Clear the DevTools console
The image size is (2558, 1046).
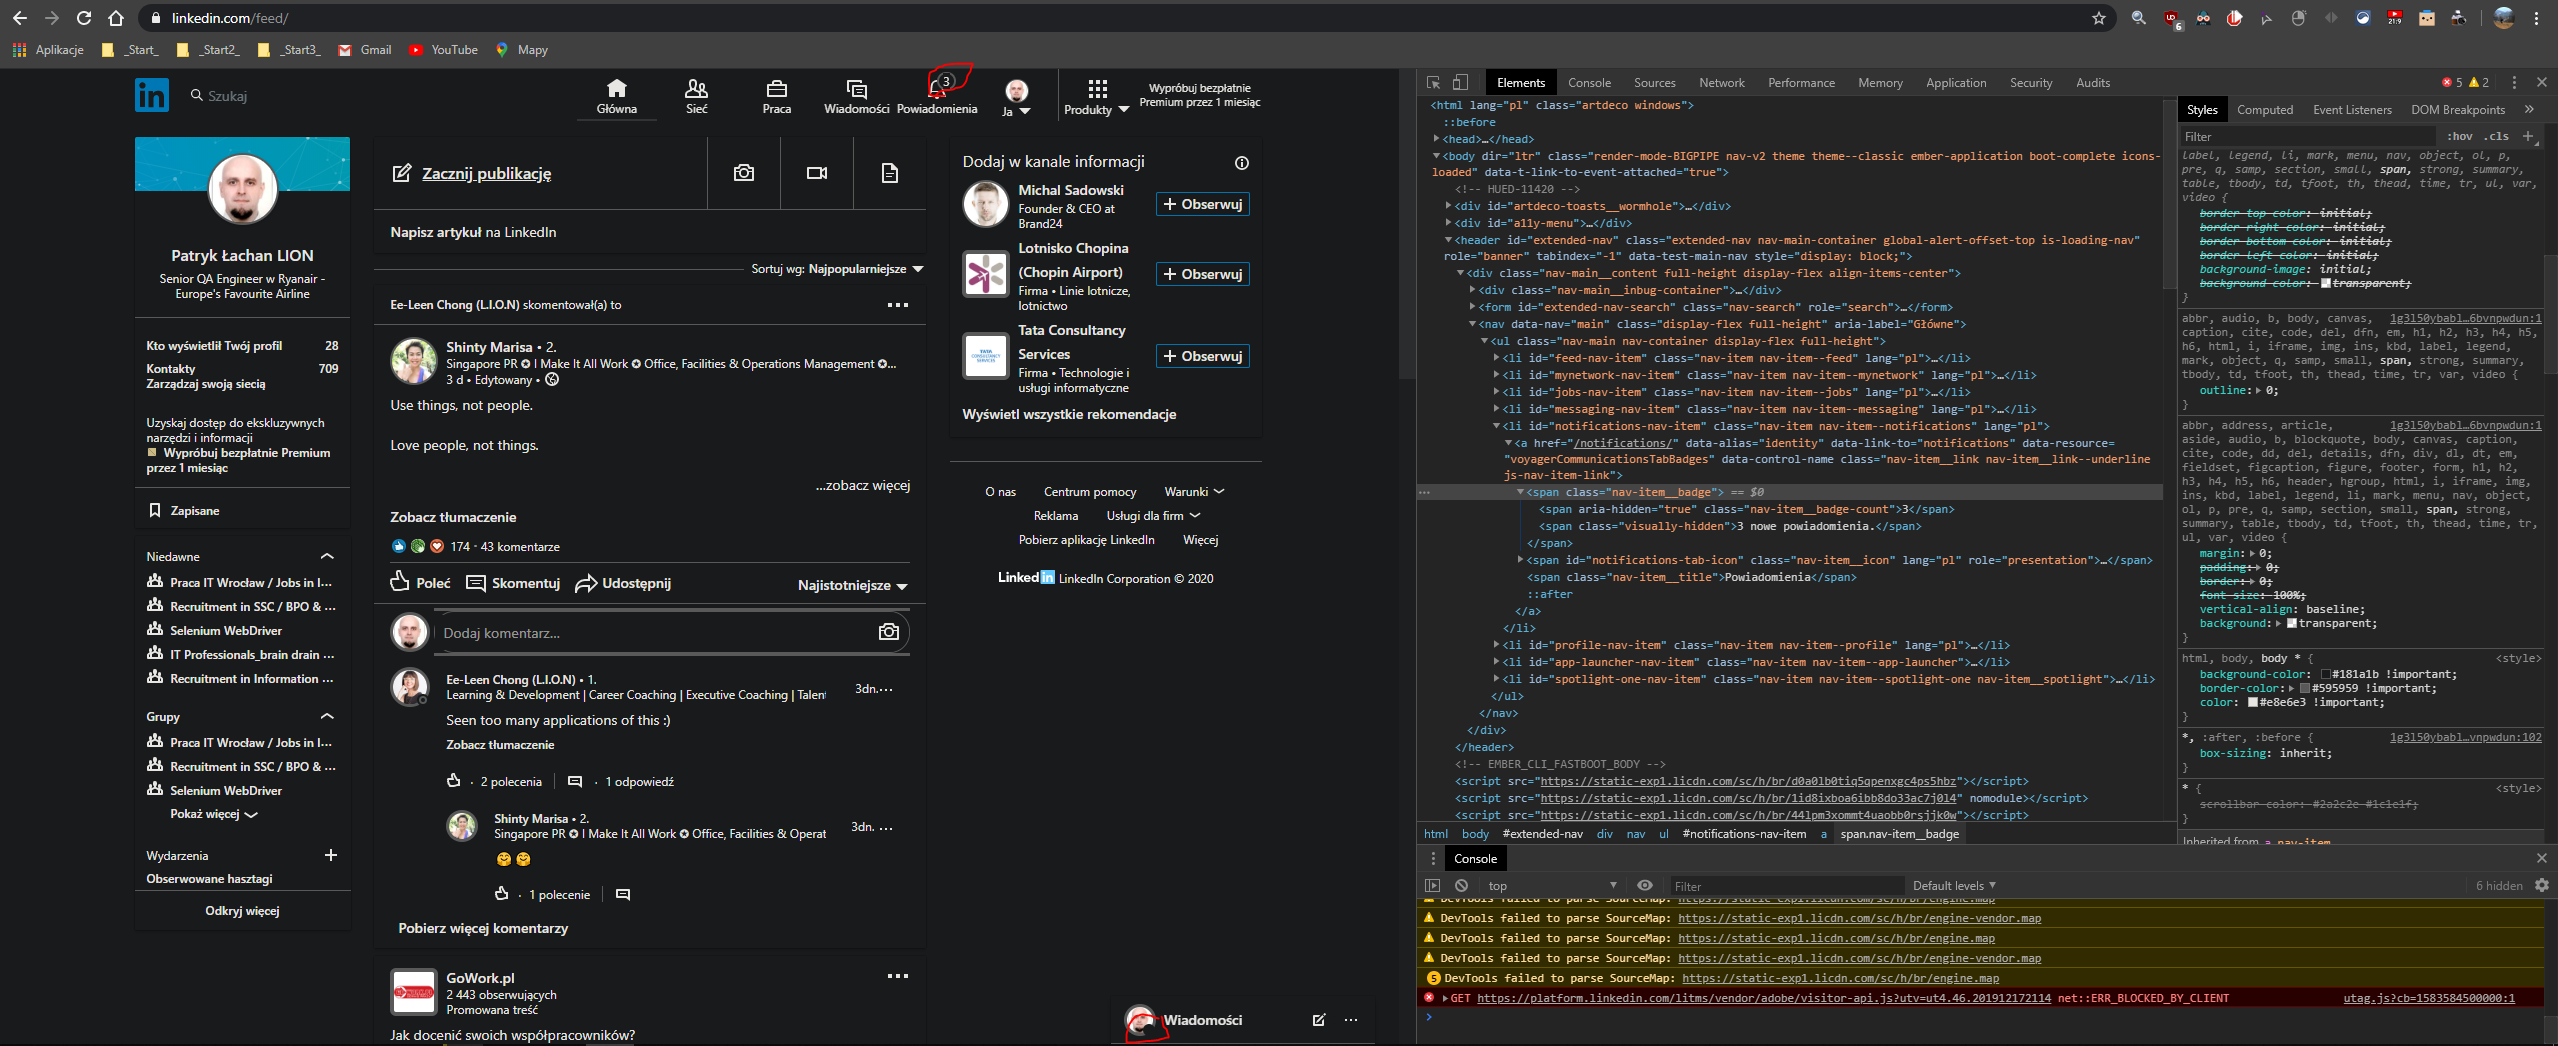(x=1461, y=885)
